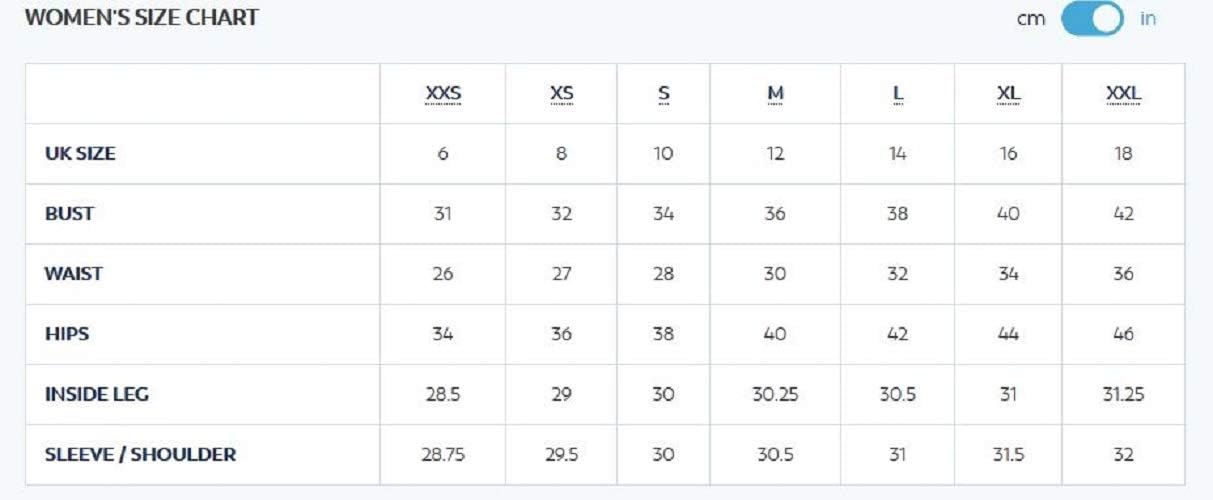Click the BUST row label
This screenshot has height=500, width=1213.
click(x=69, y=214)
